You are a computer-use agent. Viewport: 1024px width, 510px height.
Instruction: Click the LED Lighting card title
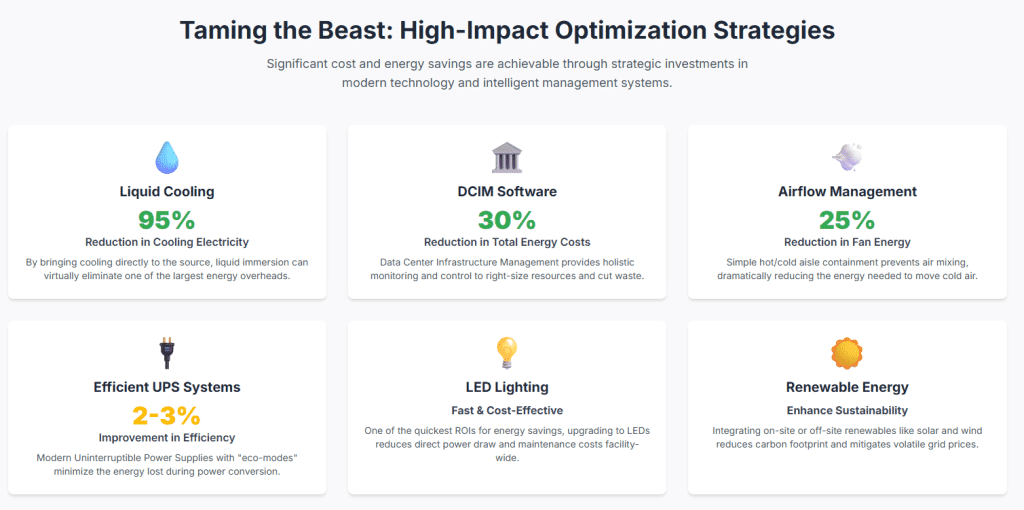pos(507,387)
